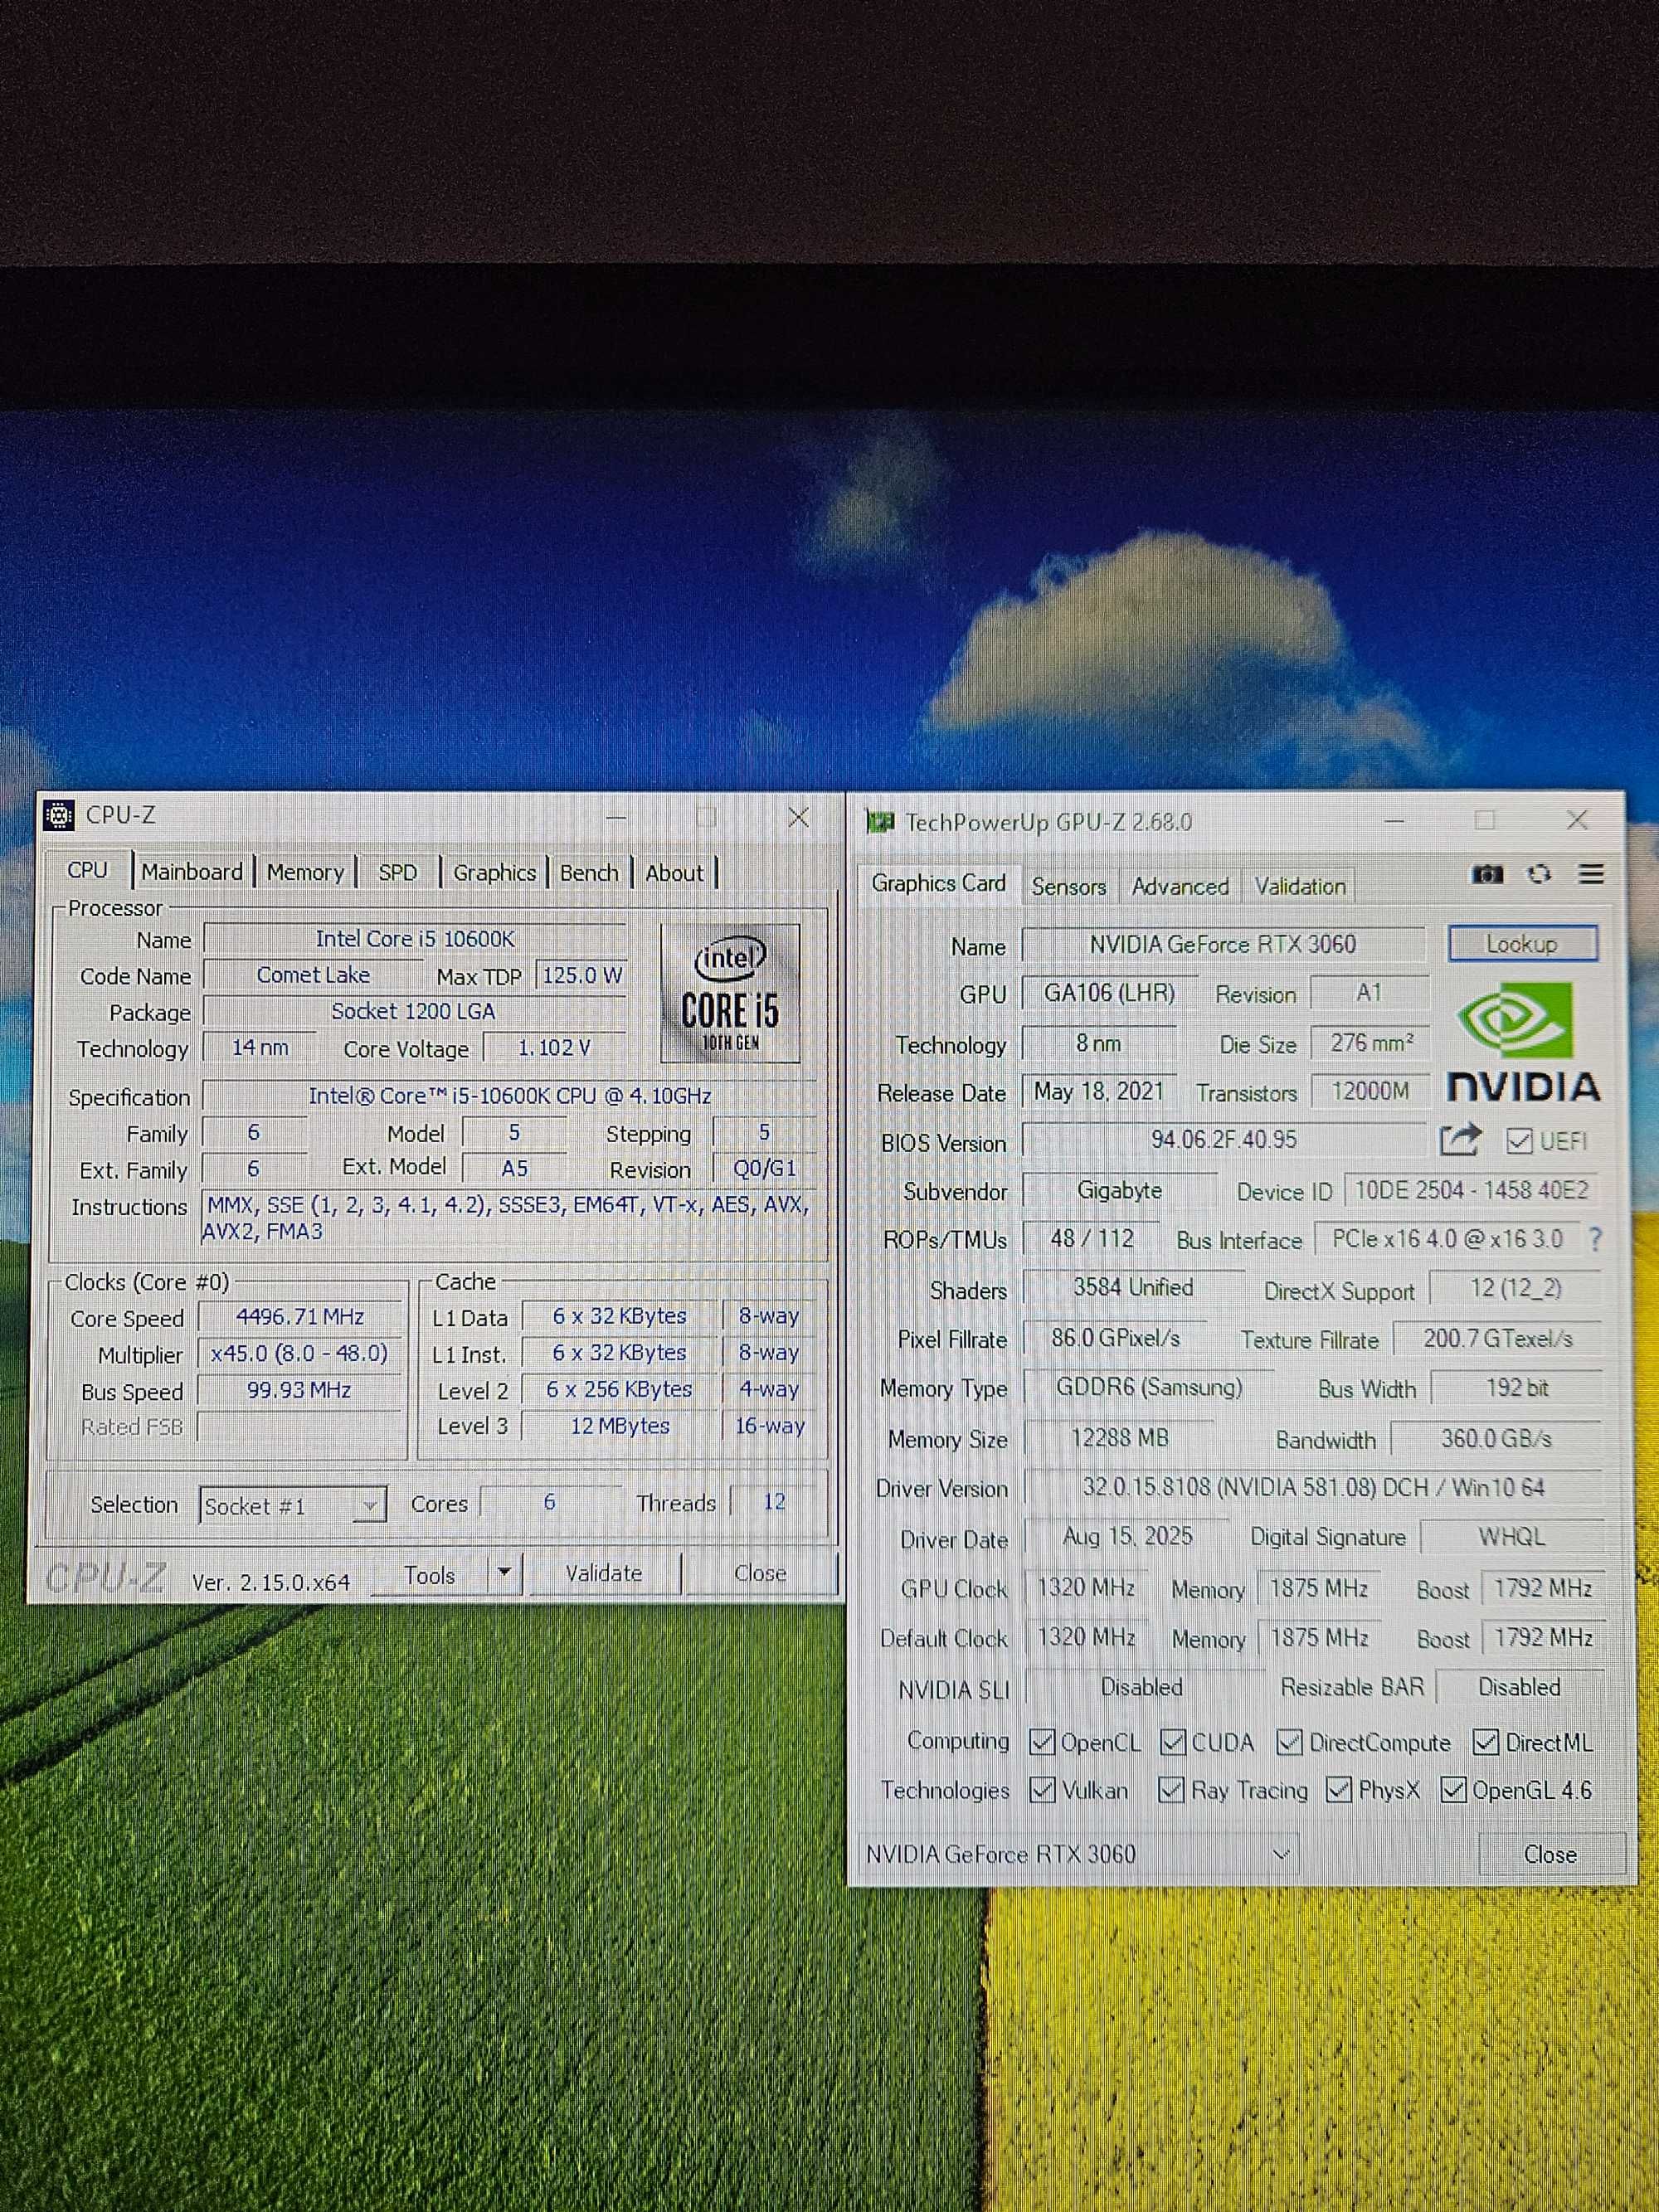Switch to the Memory tab in CPU-Z

pyautogui.click(x=305, y=872)
